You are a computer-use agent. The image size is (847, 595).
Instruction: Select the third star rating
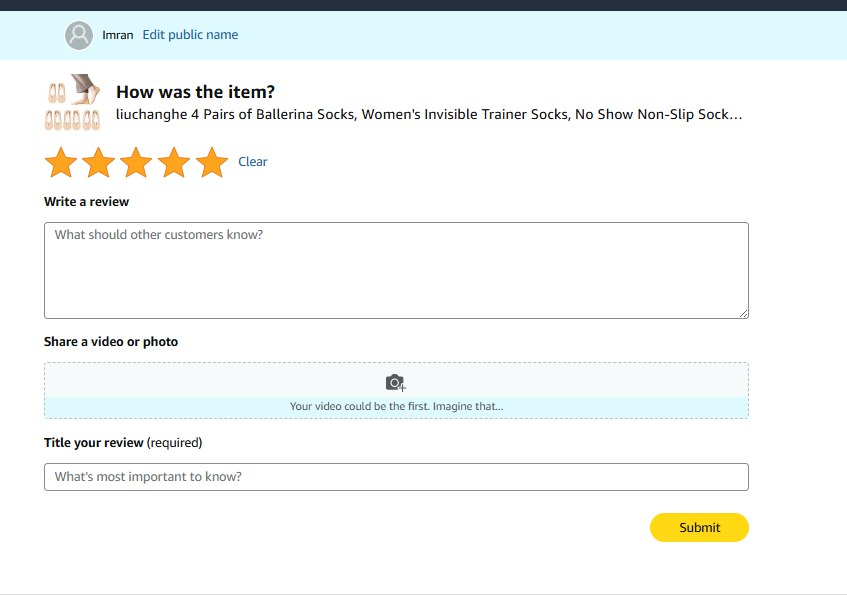tap(136, 162)
